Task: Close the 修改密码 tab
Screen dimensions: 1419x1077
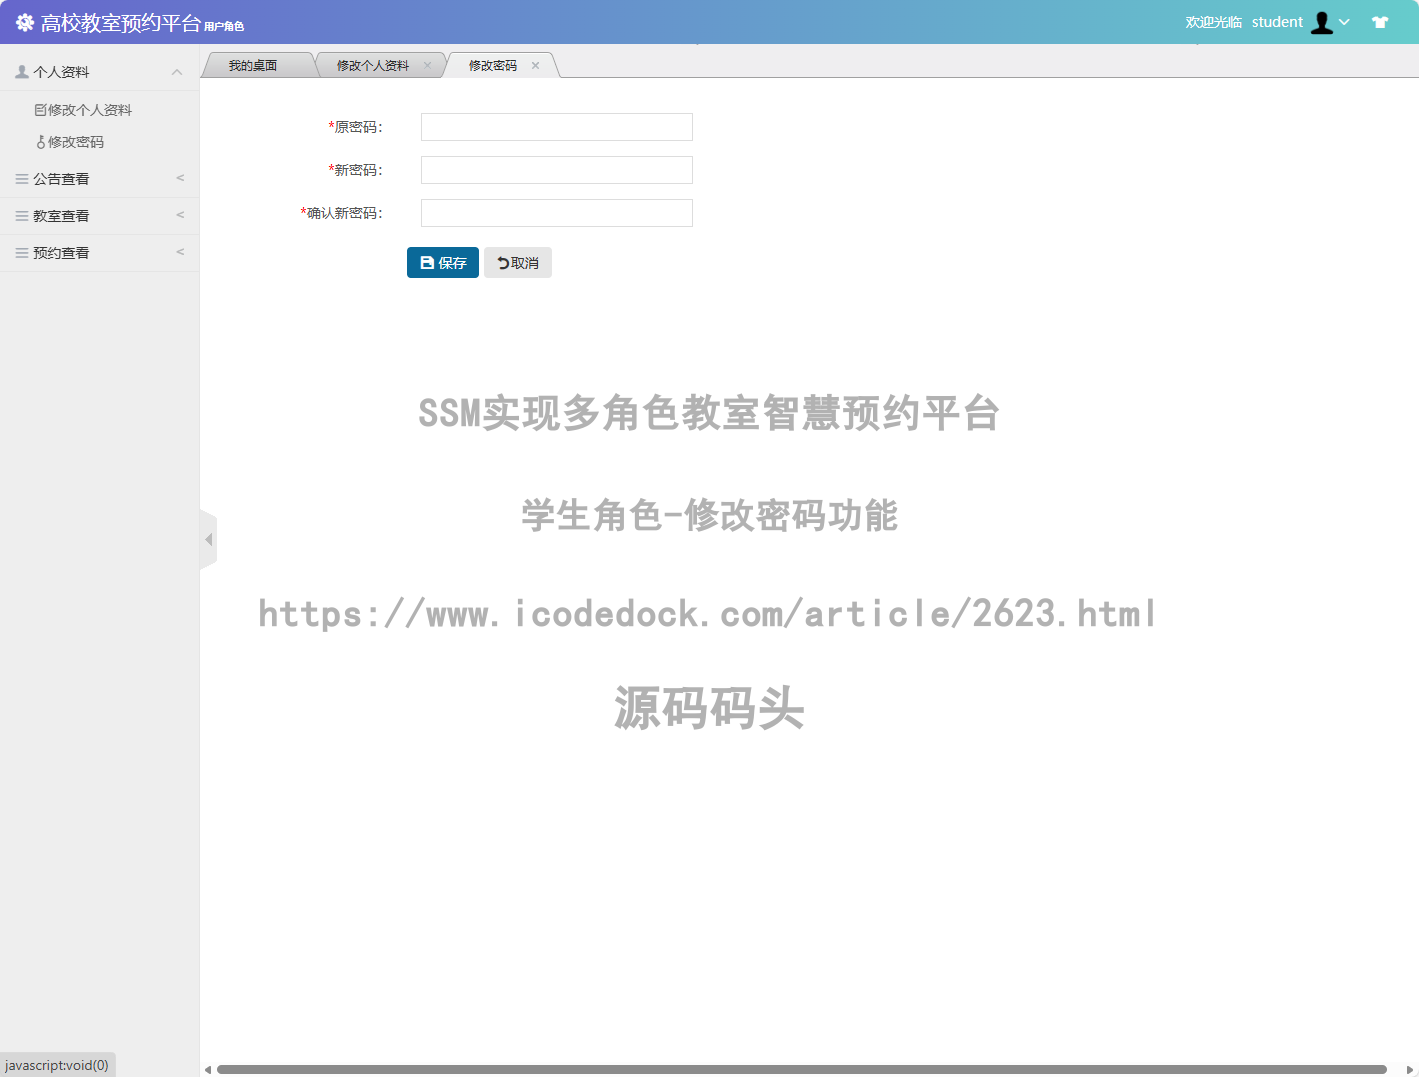Action: (536, 66)
